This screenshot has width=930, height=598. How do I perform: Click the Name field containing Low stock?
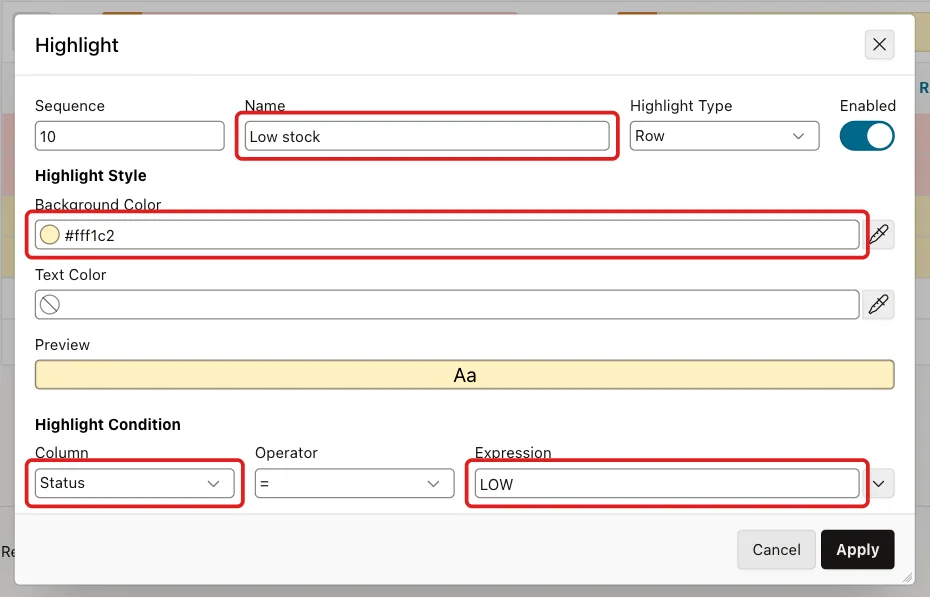pos(427,136)
